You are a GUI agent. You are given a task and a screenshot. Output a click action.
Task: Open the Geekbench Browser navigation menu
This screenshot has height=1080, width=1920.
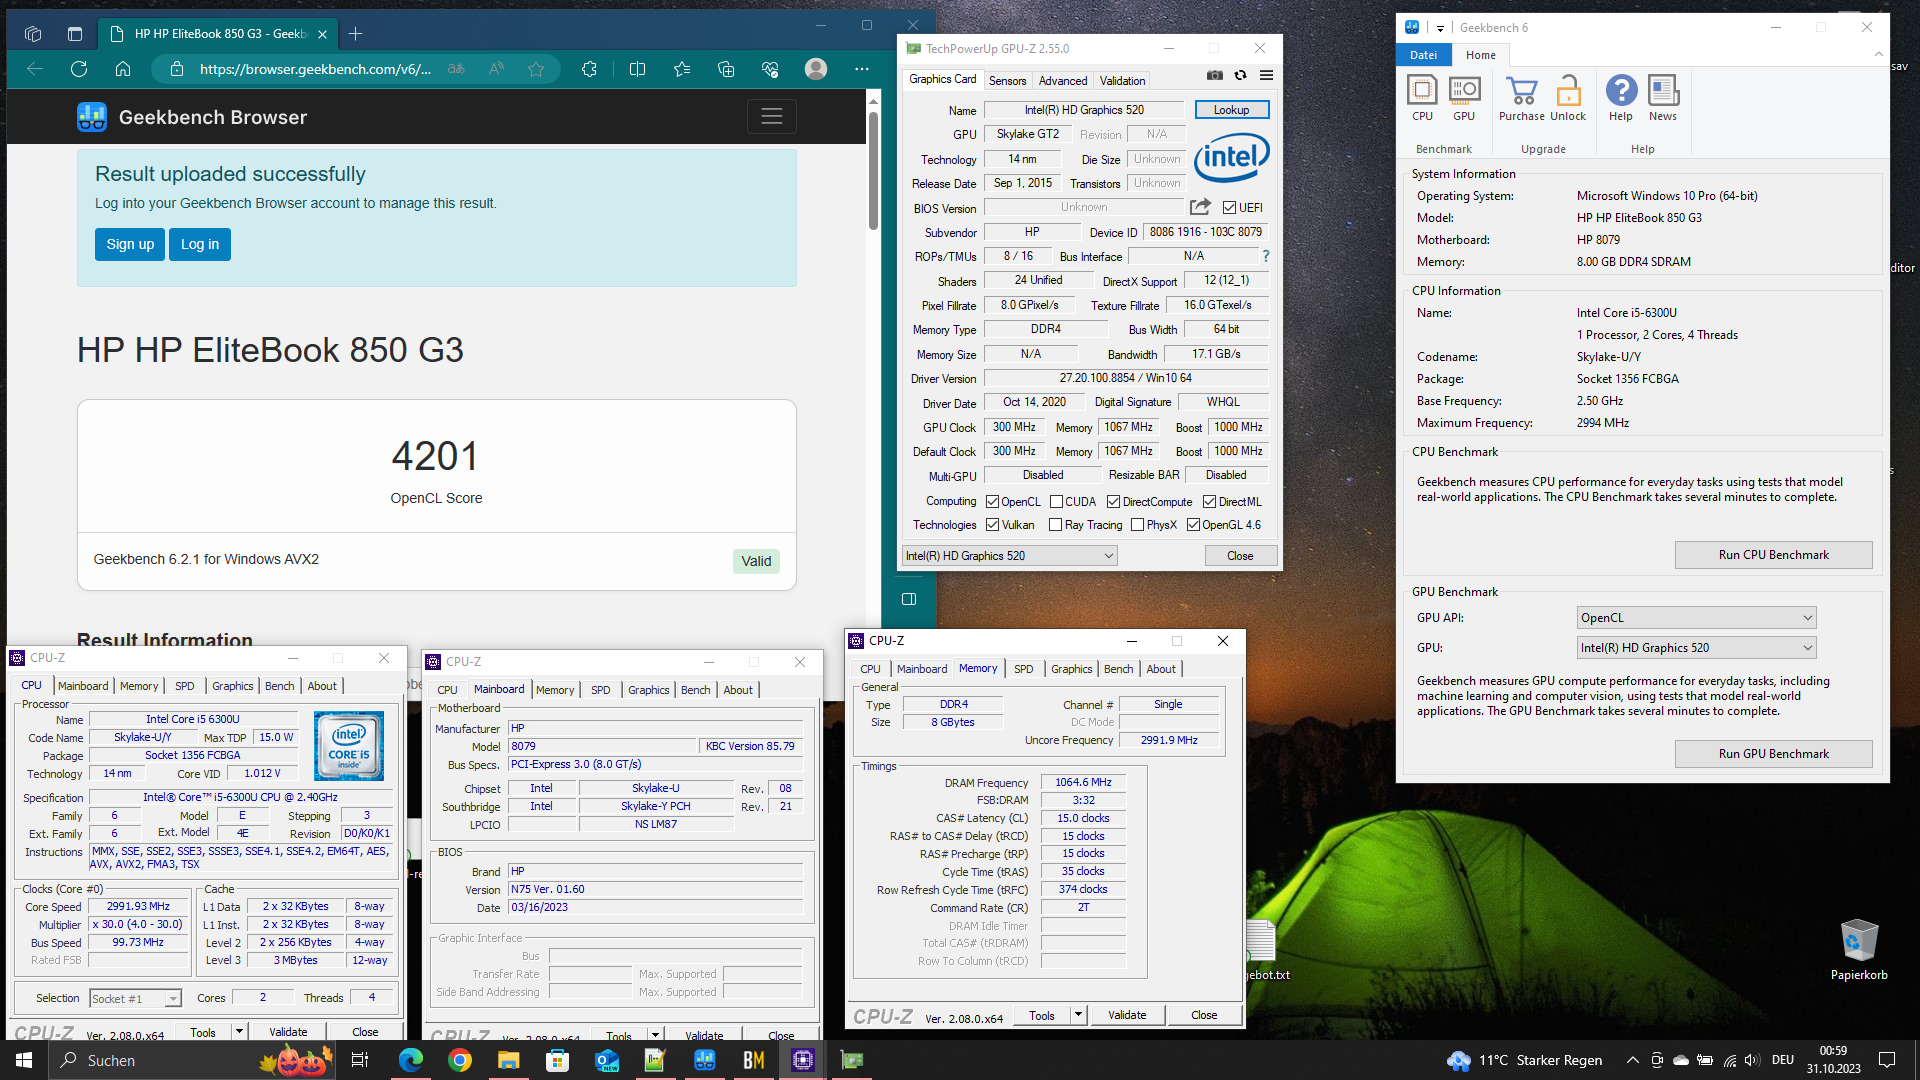coord(771,117)
